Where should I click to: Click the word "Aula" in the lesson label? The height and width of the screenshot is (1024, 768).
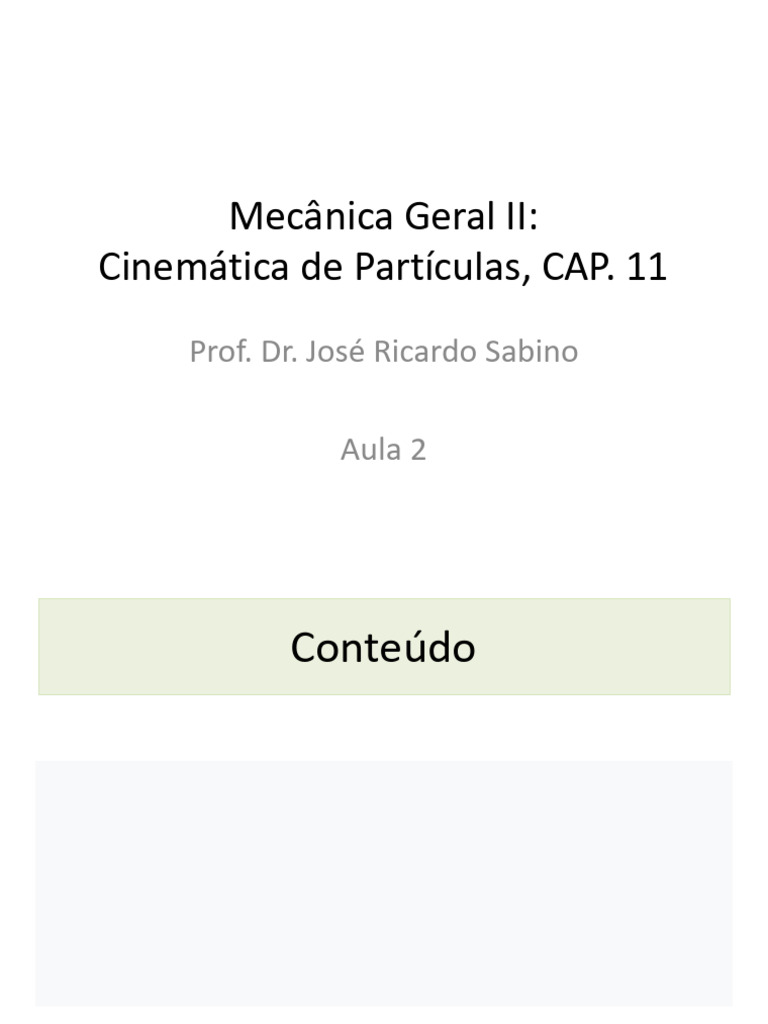tap(371, 450)
